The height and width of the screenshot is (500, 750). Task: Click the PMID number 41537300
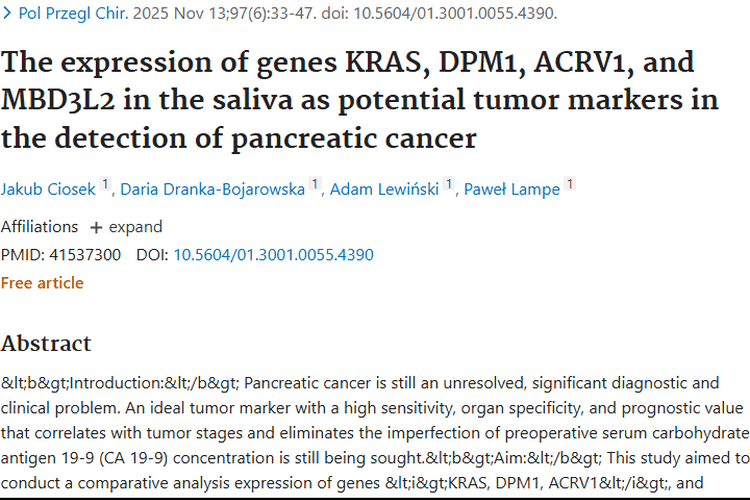[84, 255]
